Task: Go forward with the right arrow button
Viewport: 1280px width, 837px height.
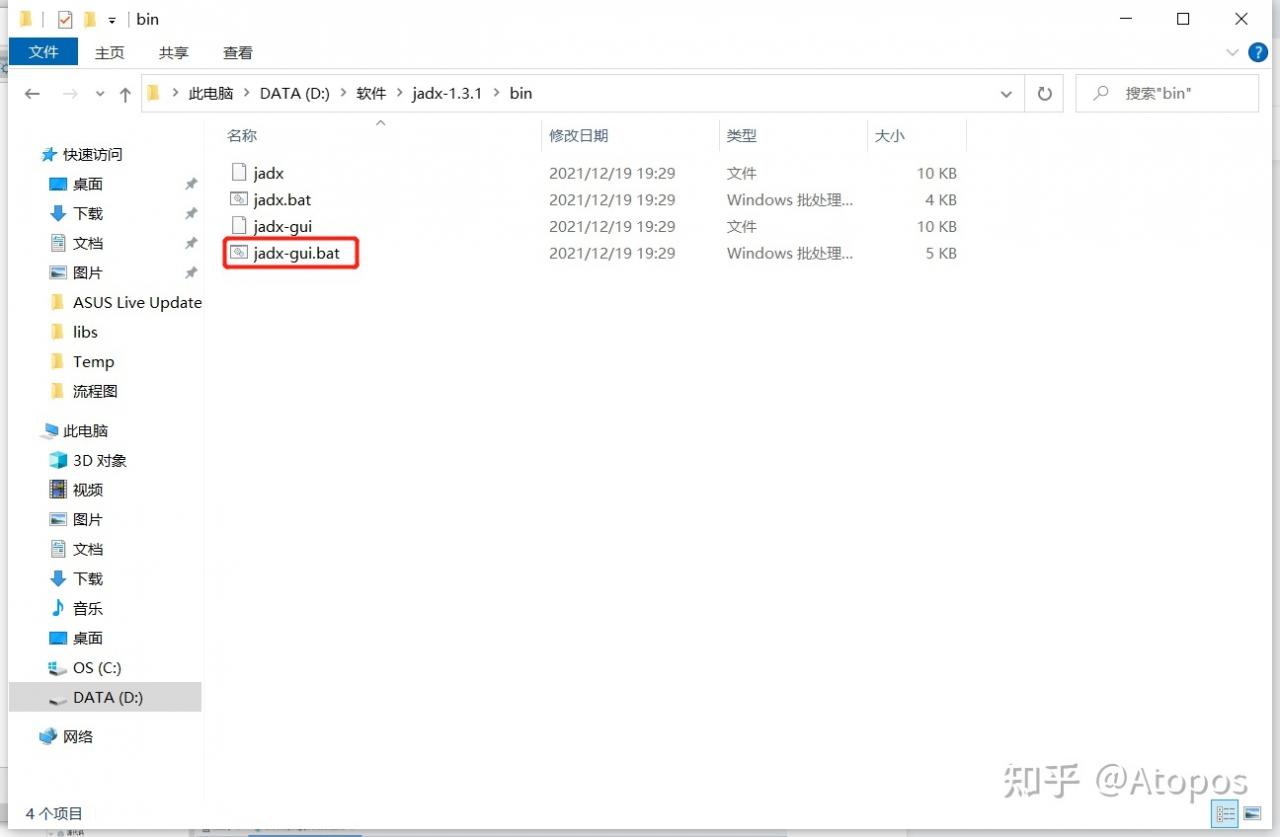Action: click(x=69, y=94)
